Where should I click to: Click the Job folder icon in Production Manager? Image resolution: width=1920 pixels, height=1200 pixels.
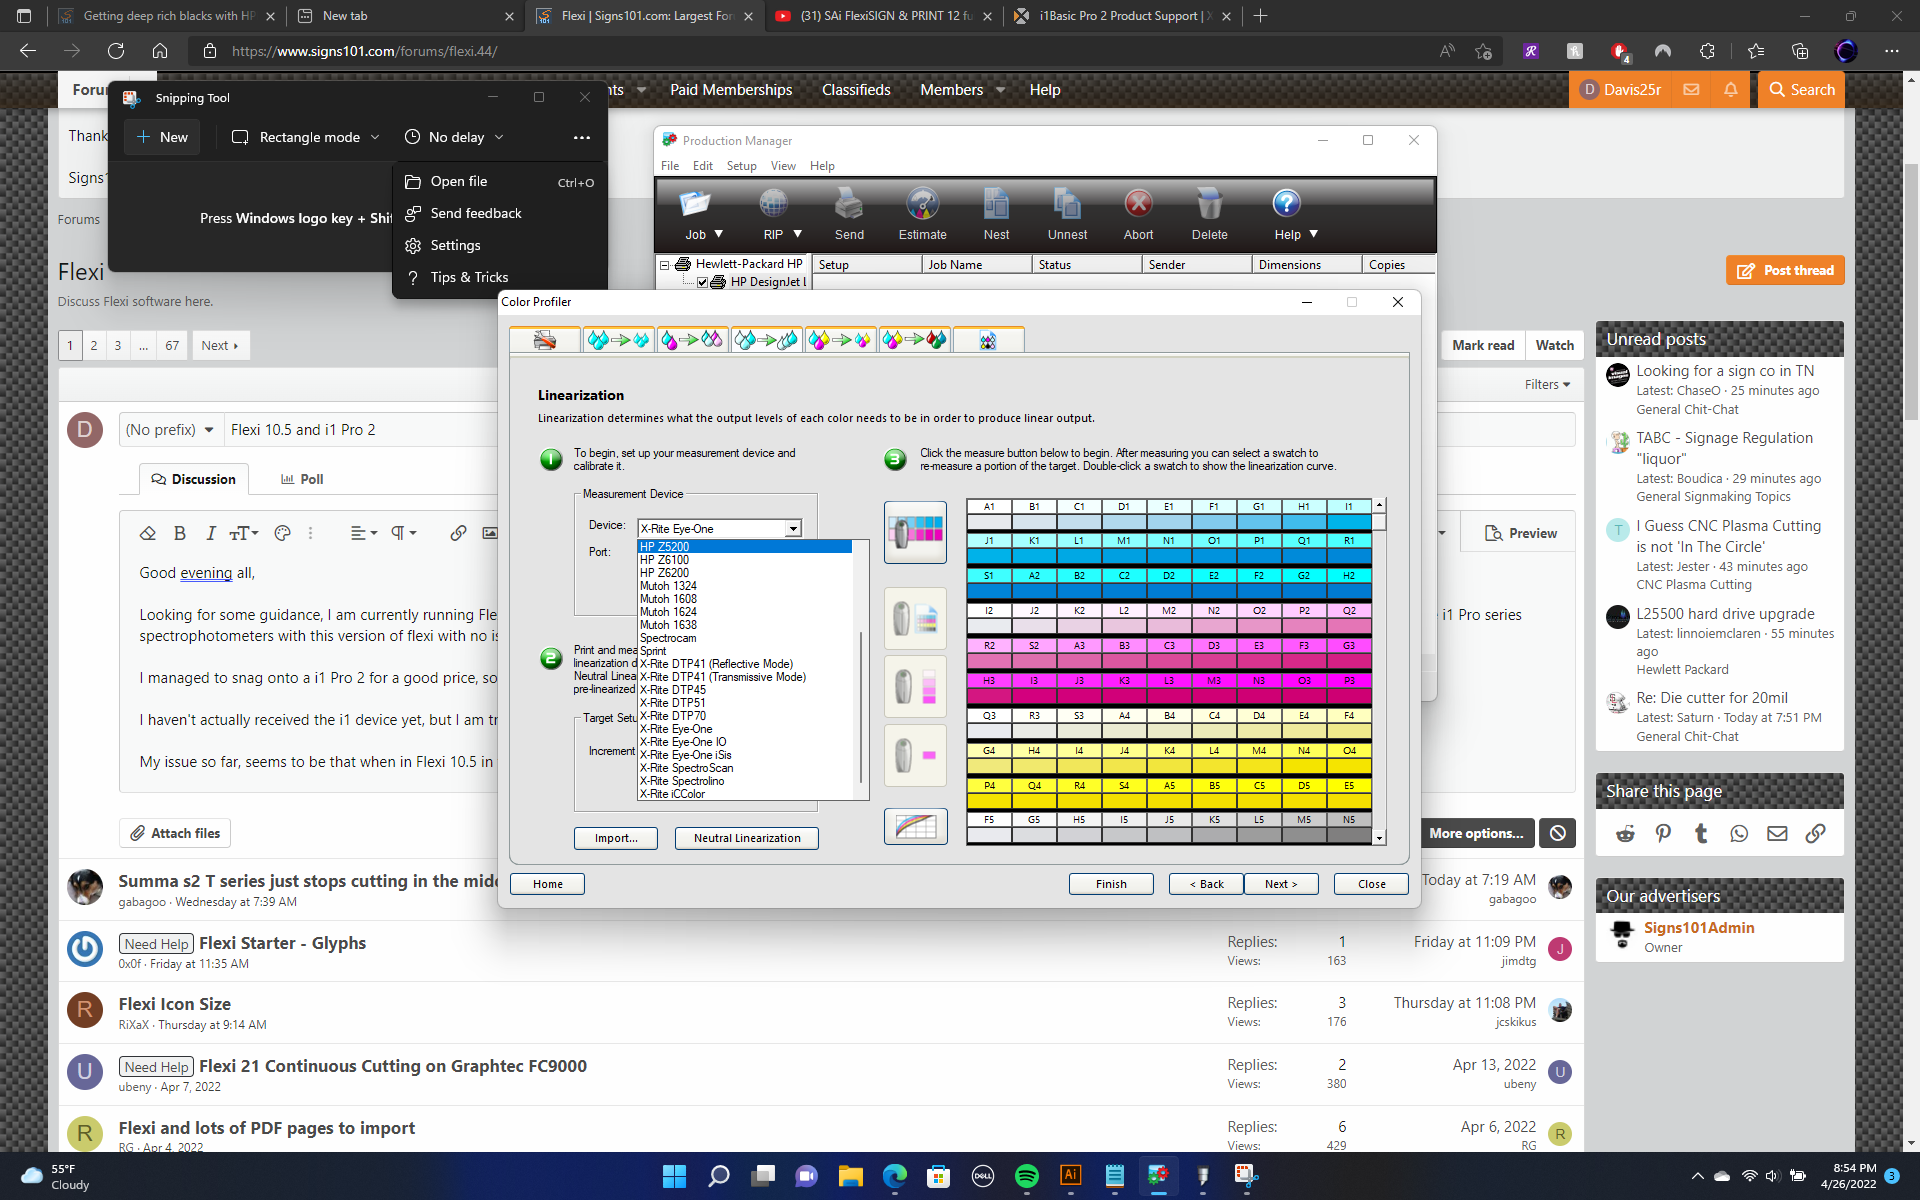[x=695, y=204]
